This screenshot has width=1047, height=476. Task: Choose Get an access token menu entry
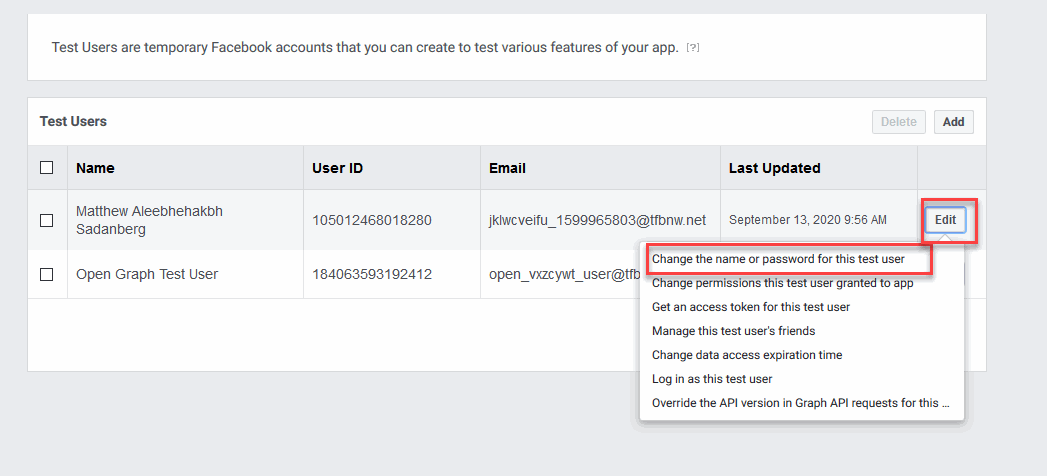[751, 307]
